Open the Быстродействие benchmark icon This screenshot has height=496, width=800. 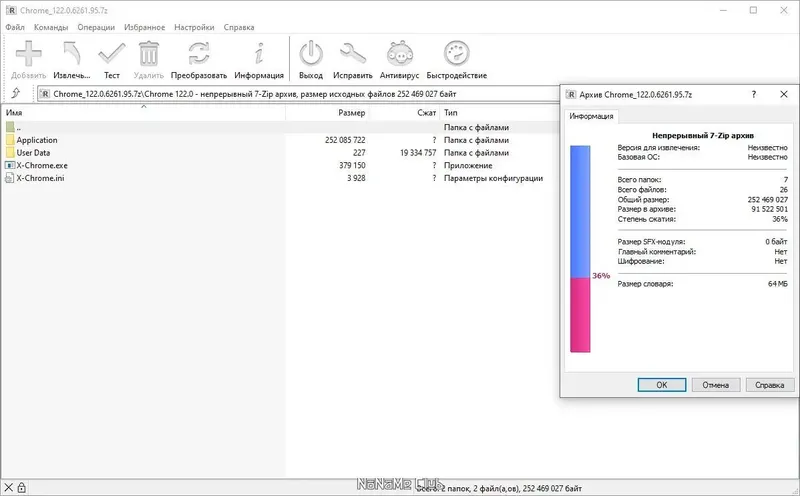pyautogui.click(x=456, y=54)
